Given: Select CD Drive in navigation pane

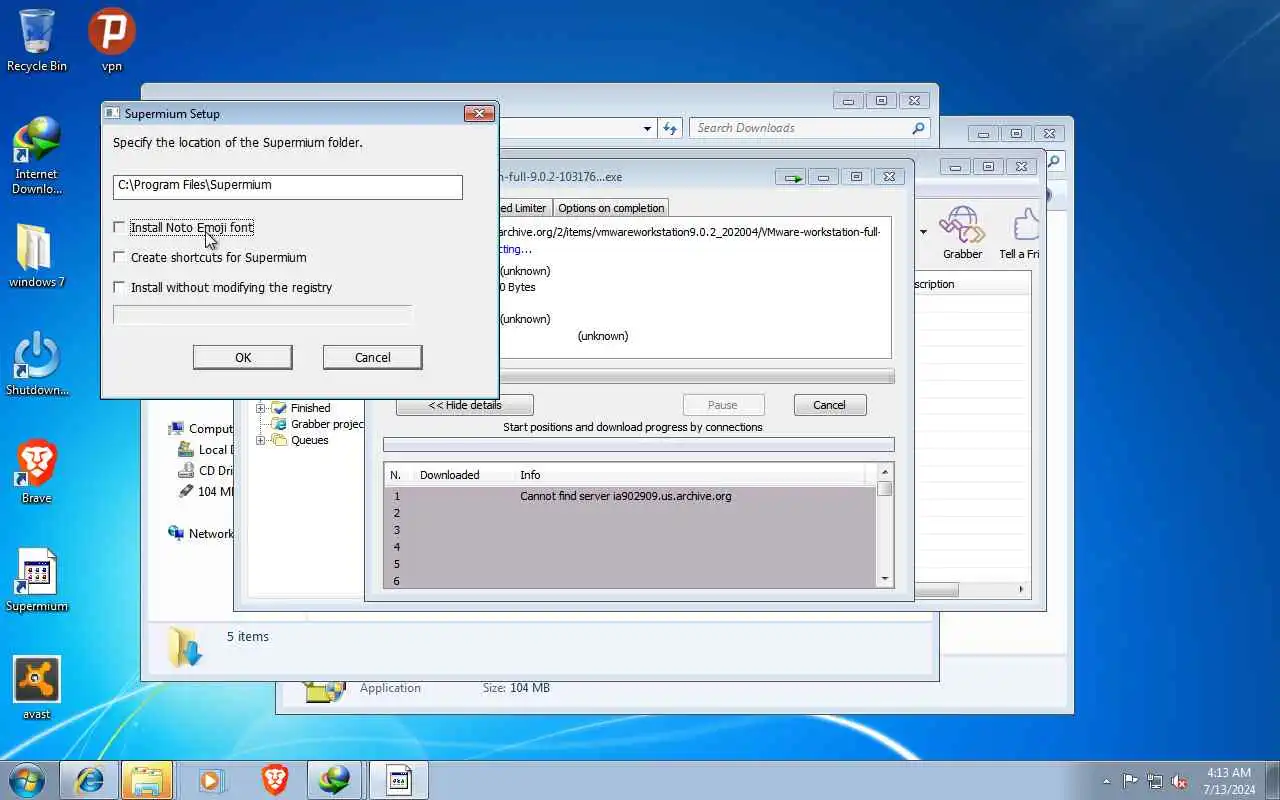Looking at the screenshot, I should (205, 471).
